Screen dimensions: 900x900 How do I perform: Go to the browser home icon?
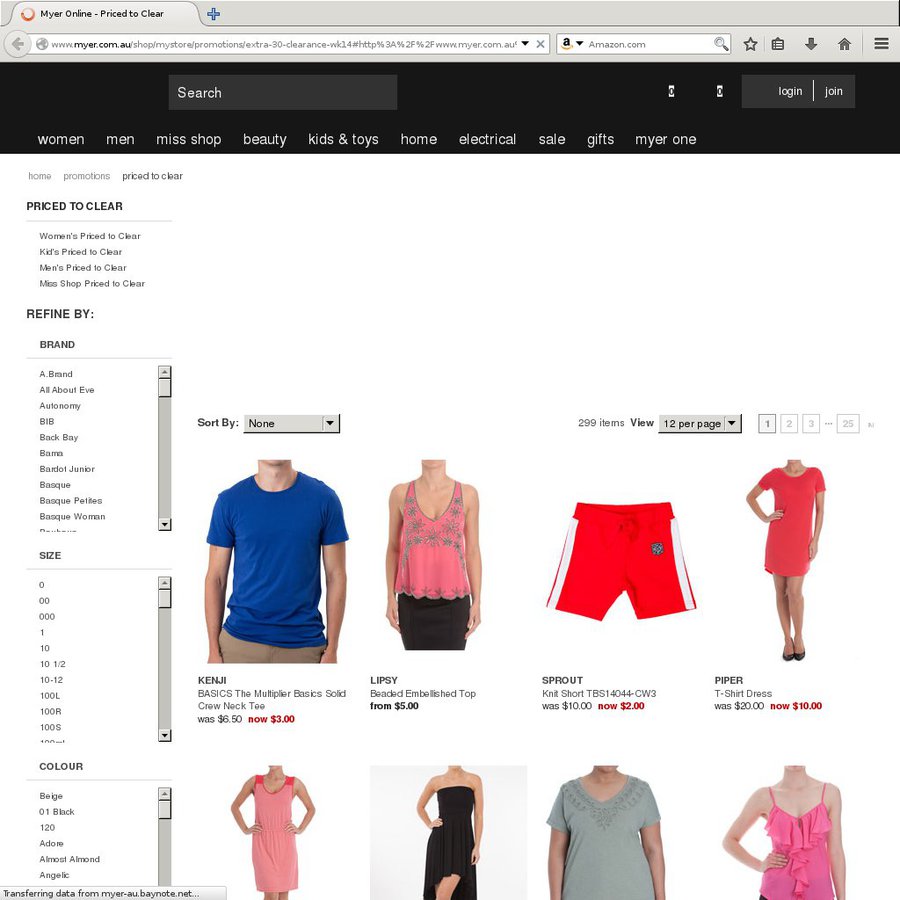coord(844,44)
